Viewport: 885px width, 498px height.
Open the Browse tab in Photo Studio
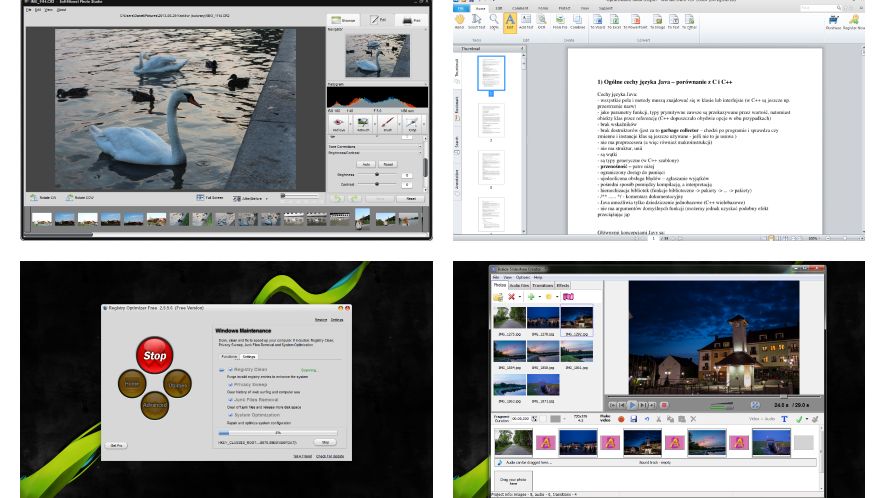click(341, 19)
